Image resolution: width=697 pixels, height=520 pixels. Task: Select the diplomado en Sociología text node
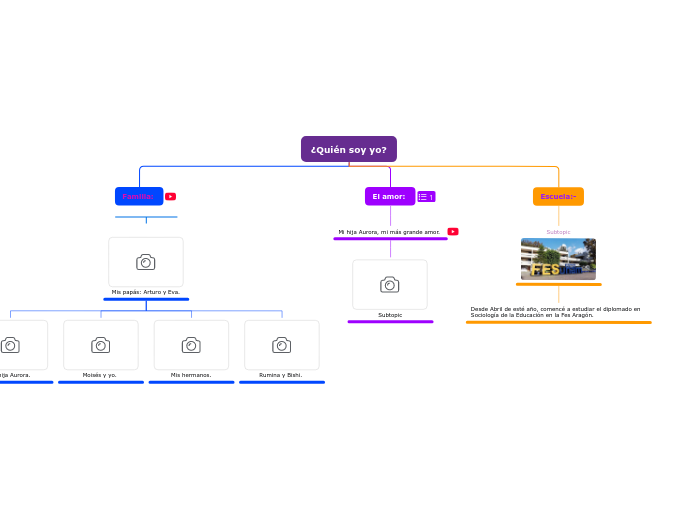click(556, 312)
